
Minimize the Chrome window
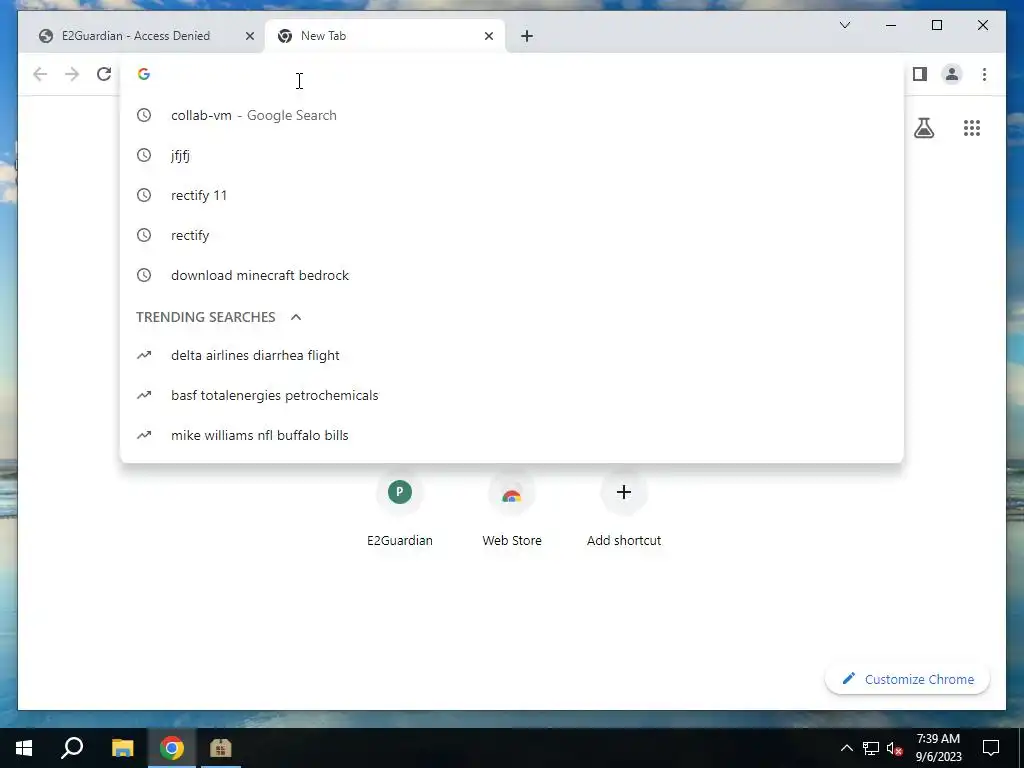click(891, 25)
